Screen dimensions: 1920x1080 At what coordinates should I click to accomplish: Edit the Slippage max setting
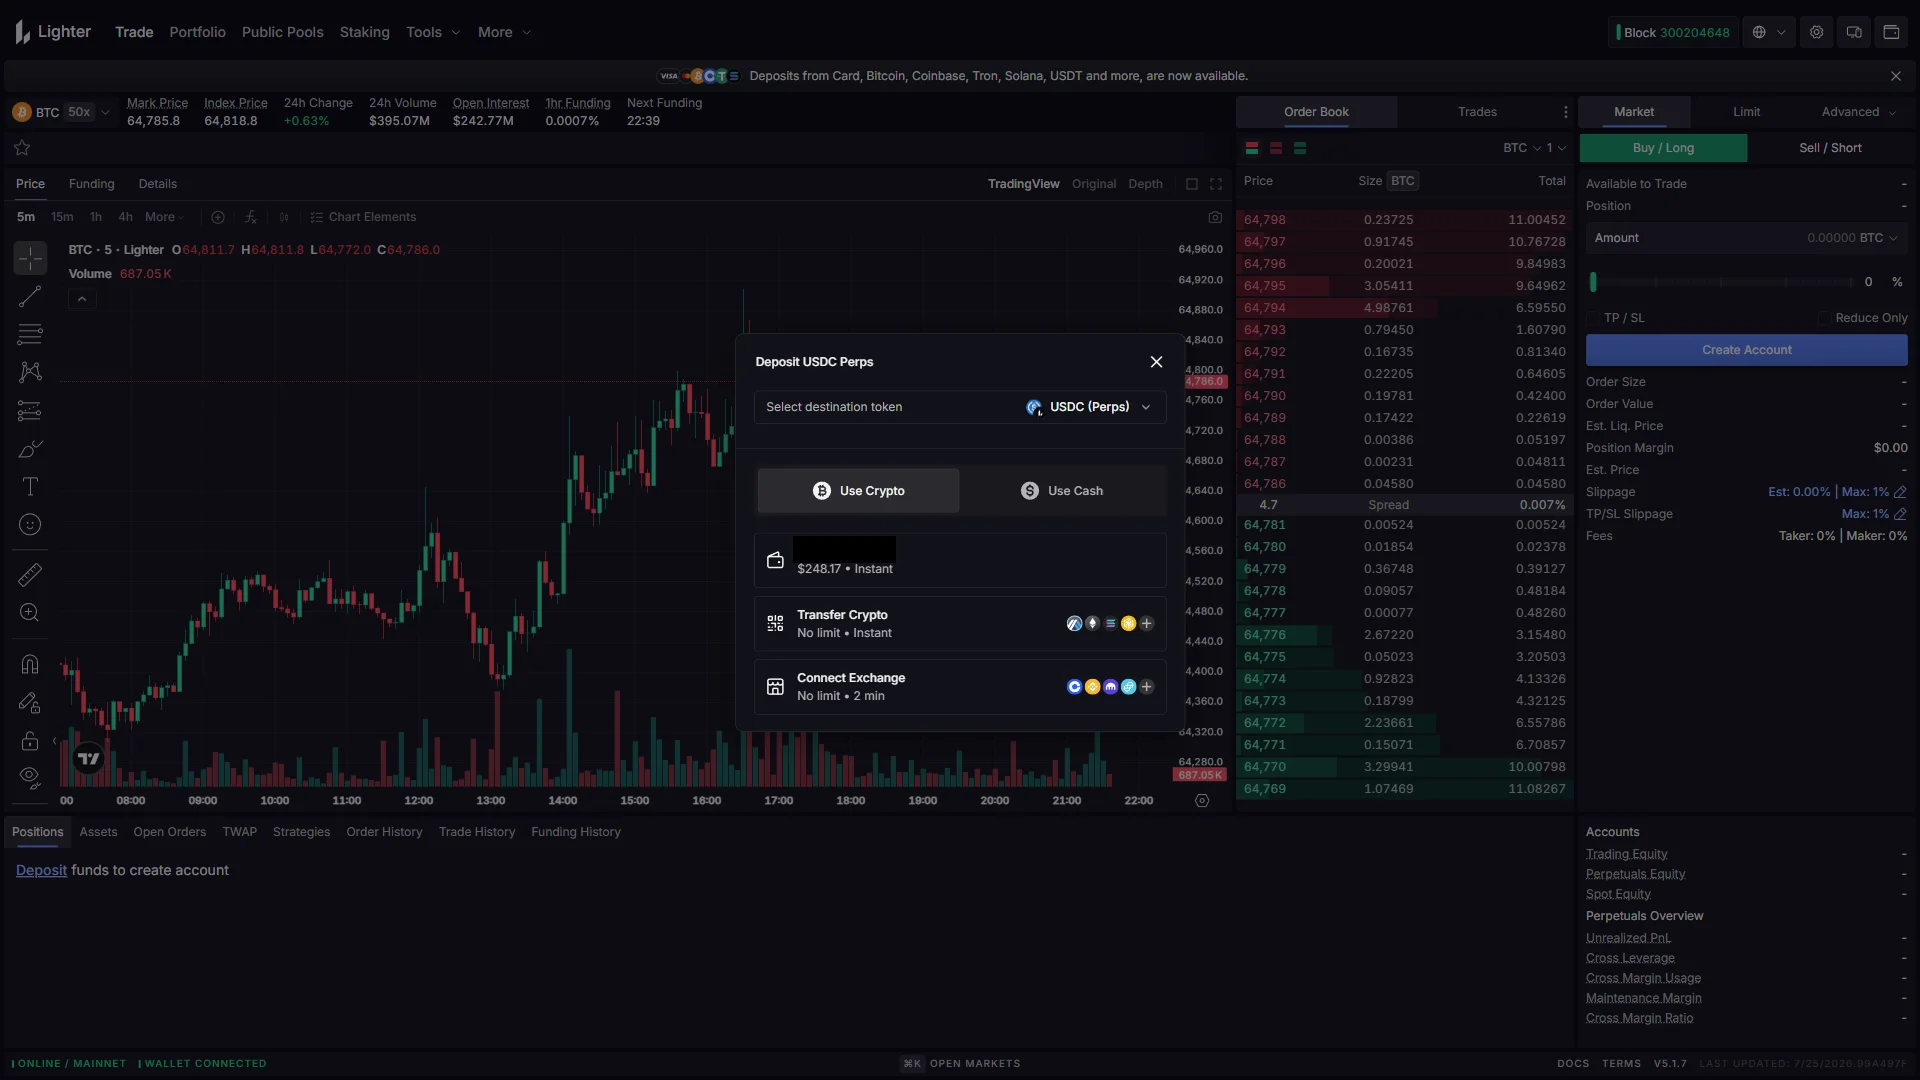1900,492
